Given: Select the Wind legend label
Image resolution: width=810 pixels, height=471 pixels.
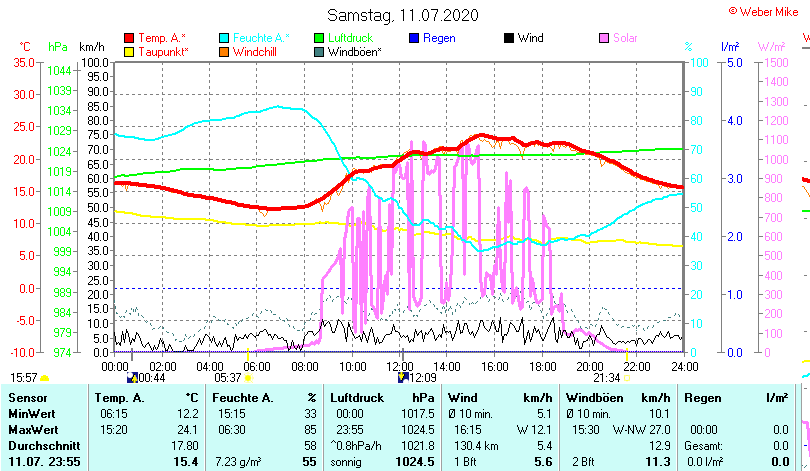Looking at the screenshot, I should (x=531, y=38).
